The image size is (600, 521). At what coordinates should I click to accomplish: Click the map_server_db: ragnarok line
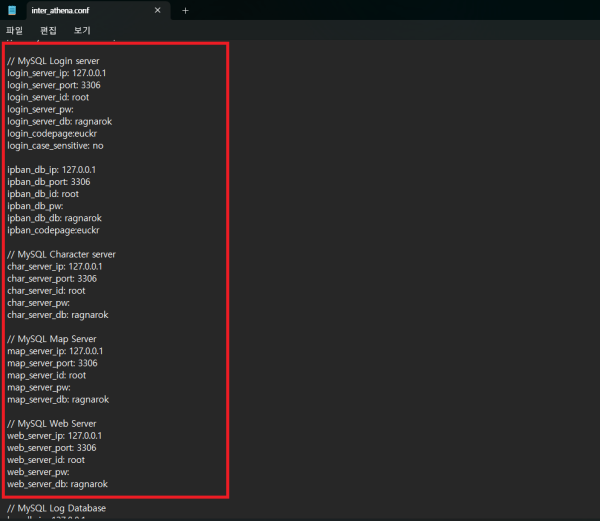pos(57,399)
